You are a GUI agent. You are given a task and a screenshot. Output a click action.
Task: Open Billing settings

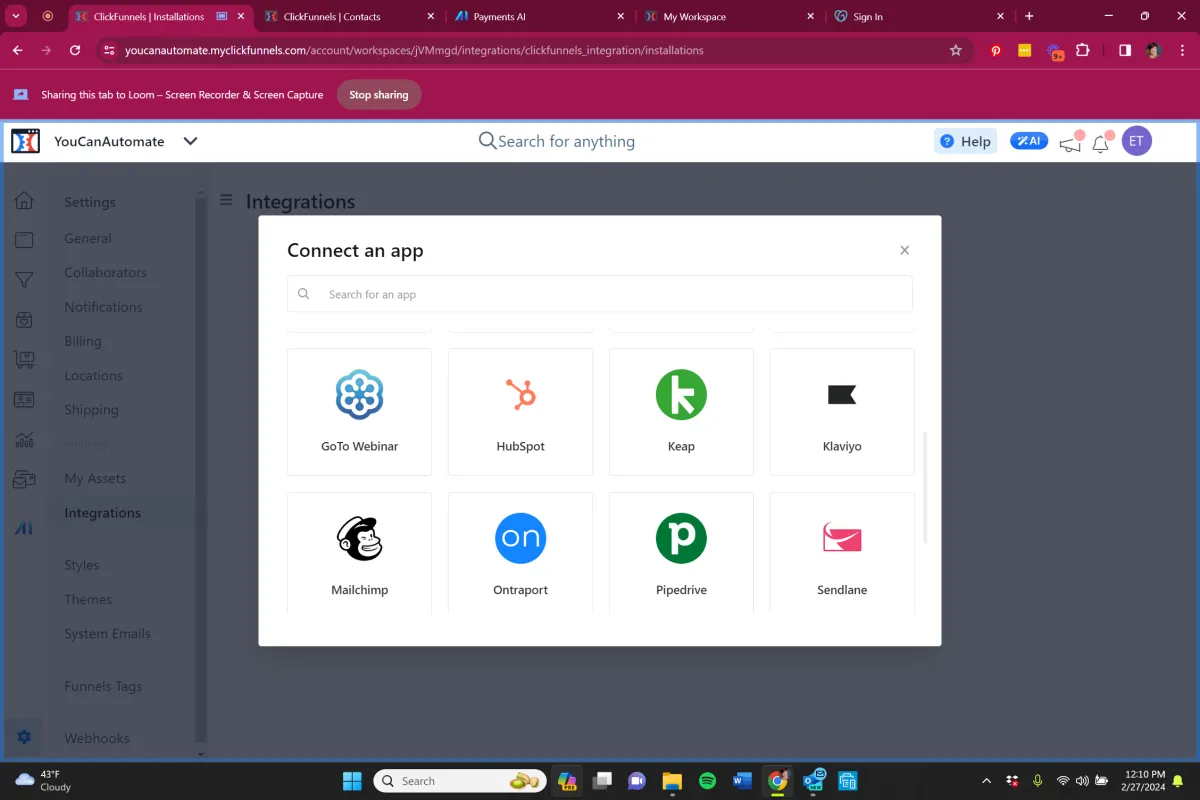83,341
